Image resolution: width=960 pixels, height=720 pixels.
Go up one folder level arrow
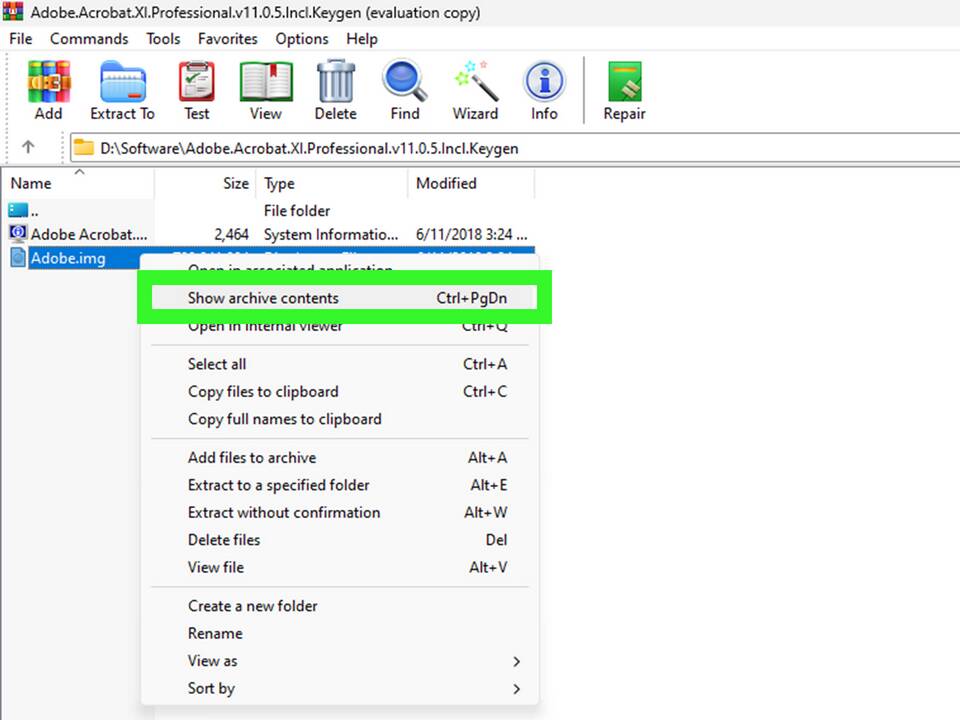click(28, 147)
